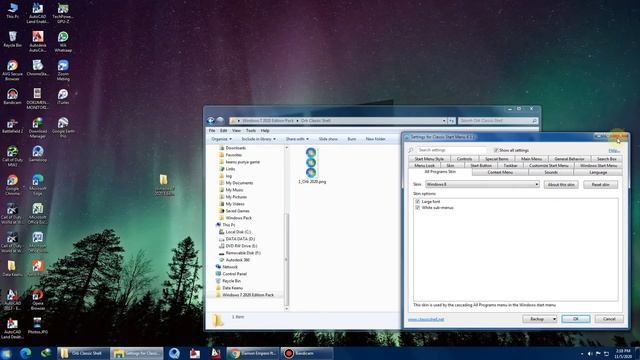Open the Special Items tab
The width and height of the screenshot is (640, 360).
[496, 159]
